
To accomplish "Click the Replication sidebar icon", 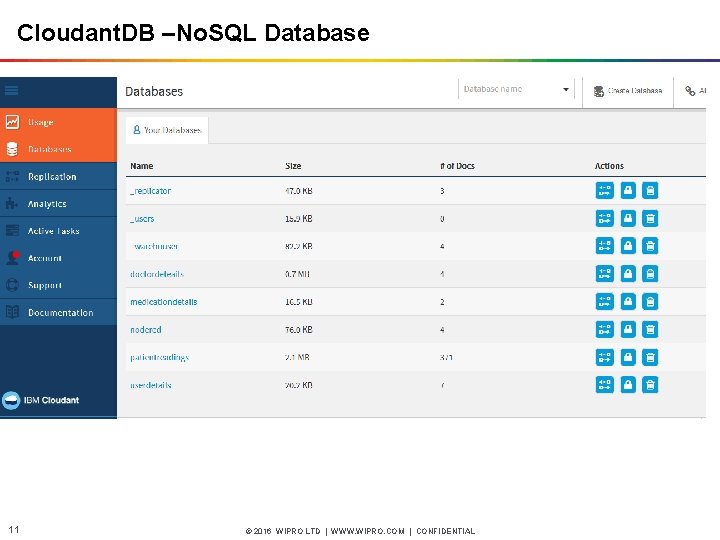I will tap(12, 176).
